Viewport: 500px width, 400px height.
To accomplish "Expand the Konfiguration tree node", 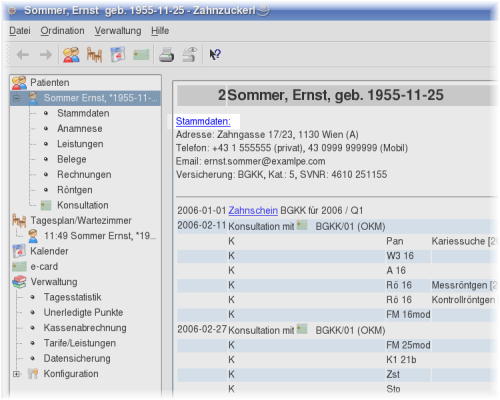I will (16, 374).
